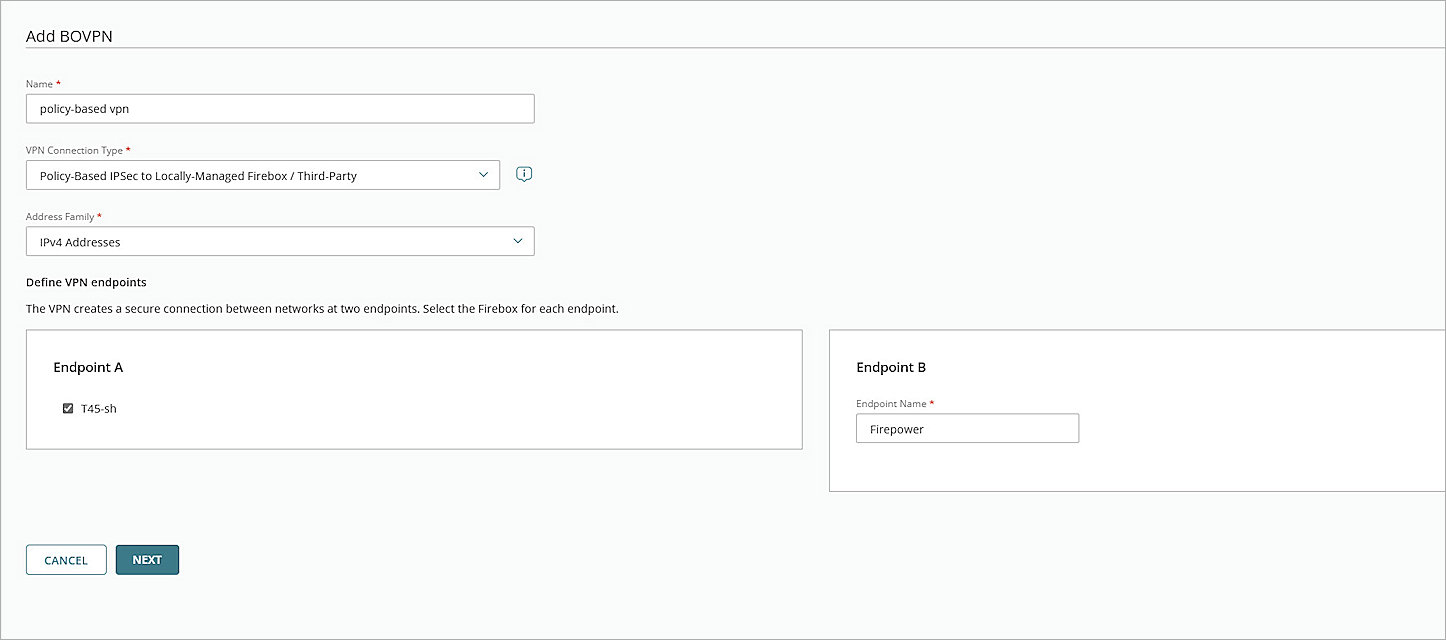Click the Name input containing policy-based vpn
The width and height of the screenshot is (1446, 640).
(280, 108)
